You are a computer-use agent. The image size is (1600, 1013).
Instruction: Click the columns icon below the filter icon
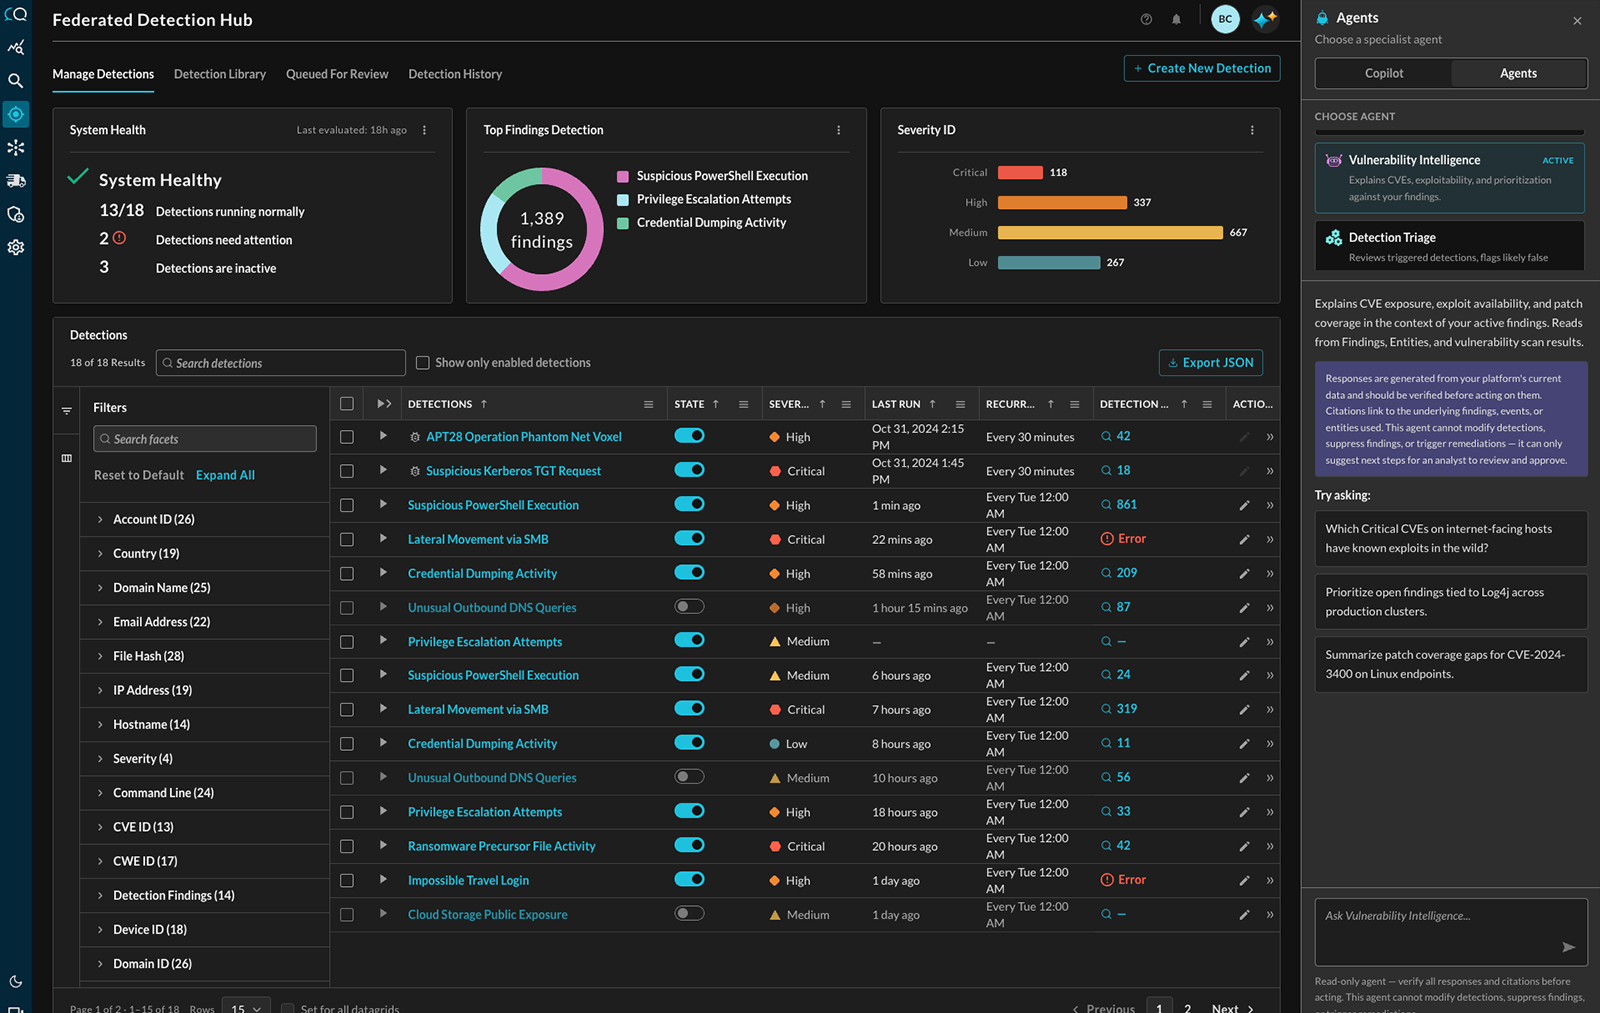(x=67, y=458)
